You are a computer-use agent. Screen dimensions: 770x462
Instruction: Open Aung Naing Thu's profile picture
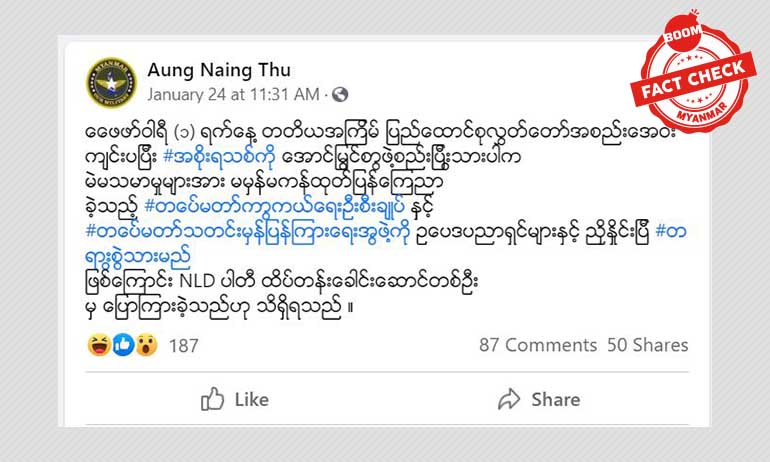pyautogui.click(x=111, y=82)
